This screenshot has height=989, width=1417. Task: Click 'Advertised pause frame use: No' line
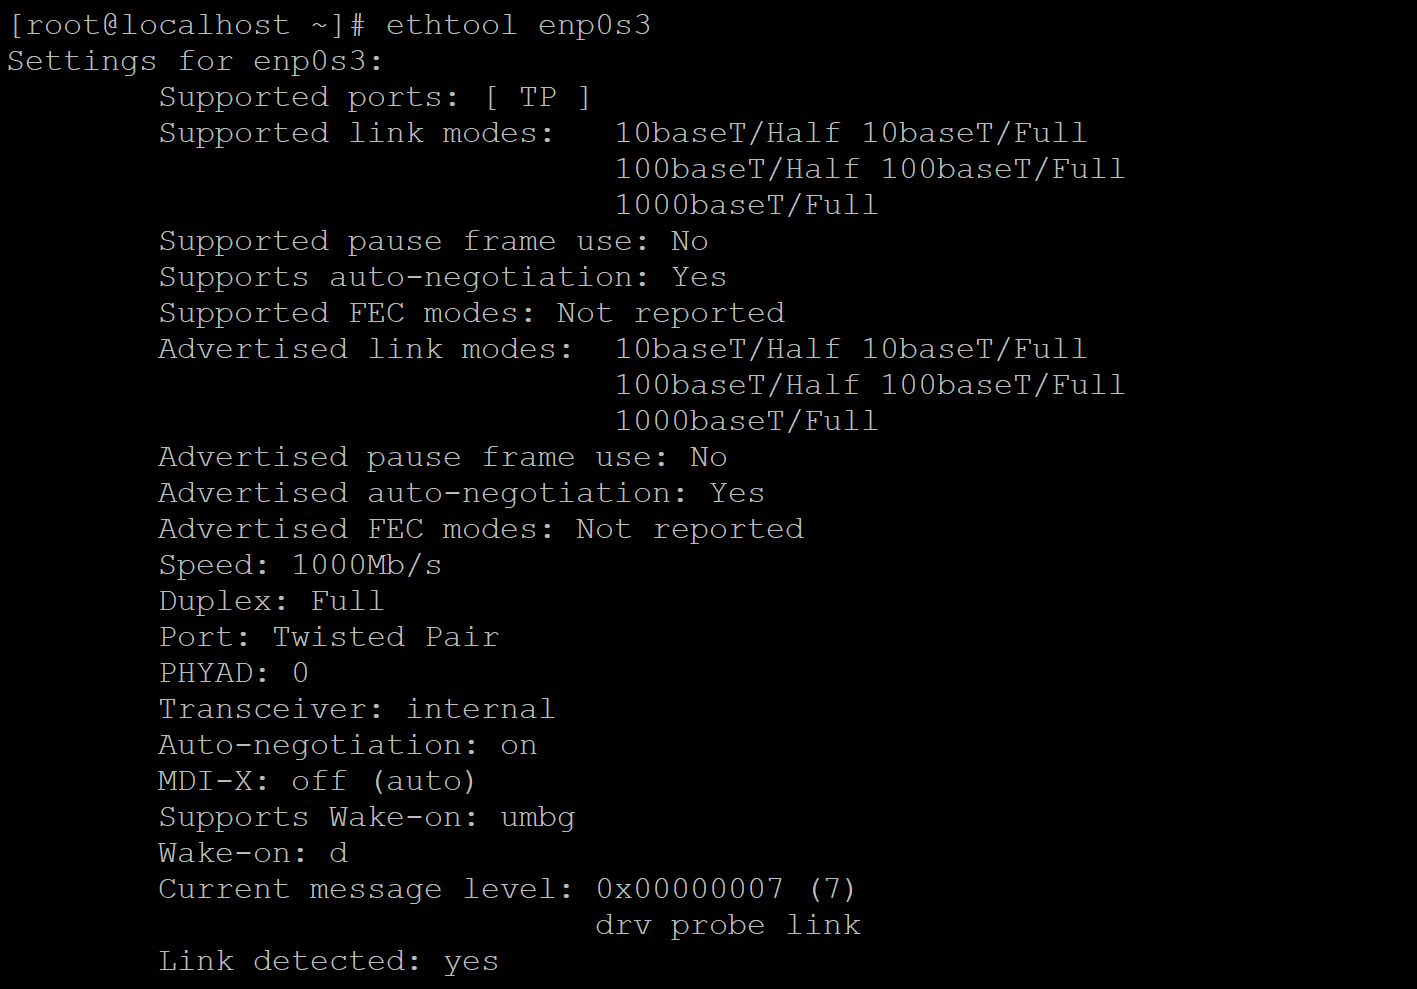click(442, 457)
